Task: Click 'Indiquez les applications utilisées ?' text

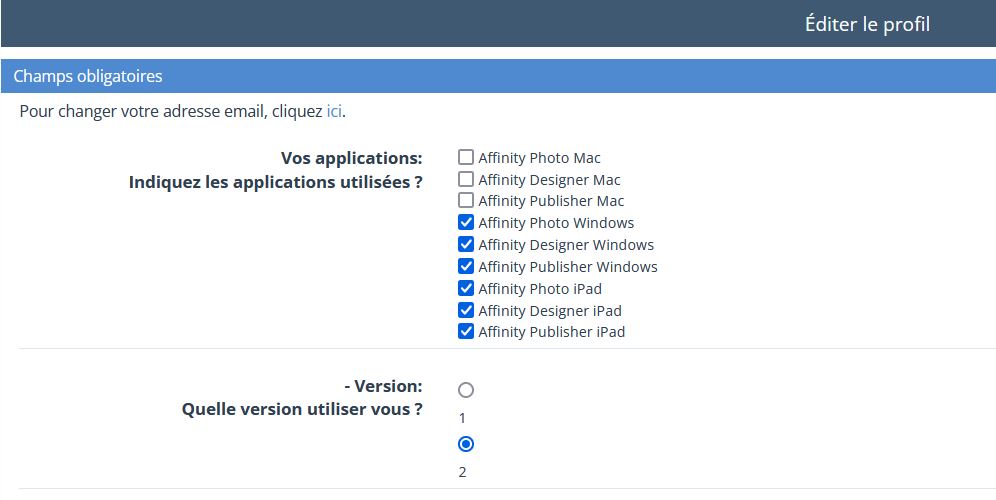Action: pyautogui.click(x=276, y=182)
